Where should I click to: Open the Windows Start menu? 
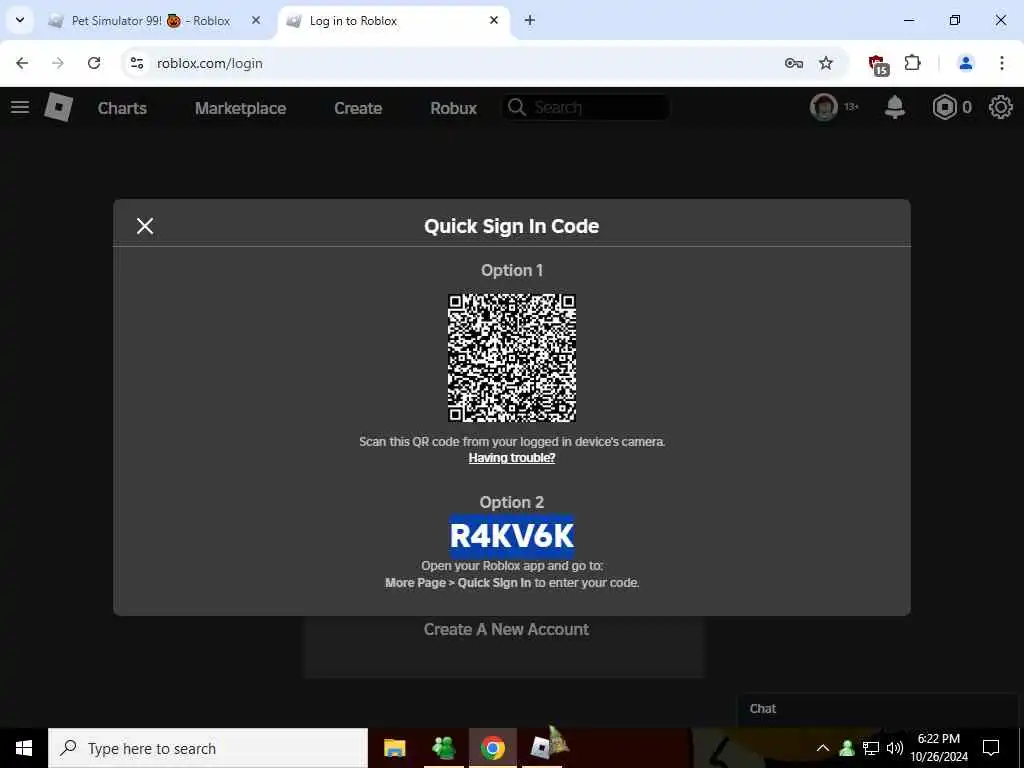(24, 748)
